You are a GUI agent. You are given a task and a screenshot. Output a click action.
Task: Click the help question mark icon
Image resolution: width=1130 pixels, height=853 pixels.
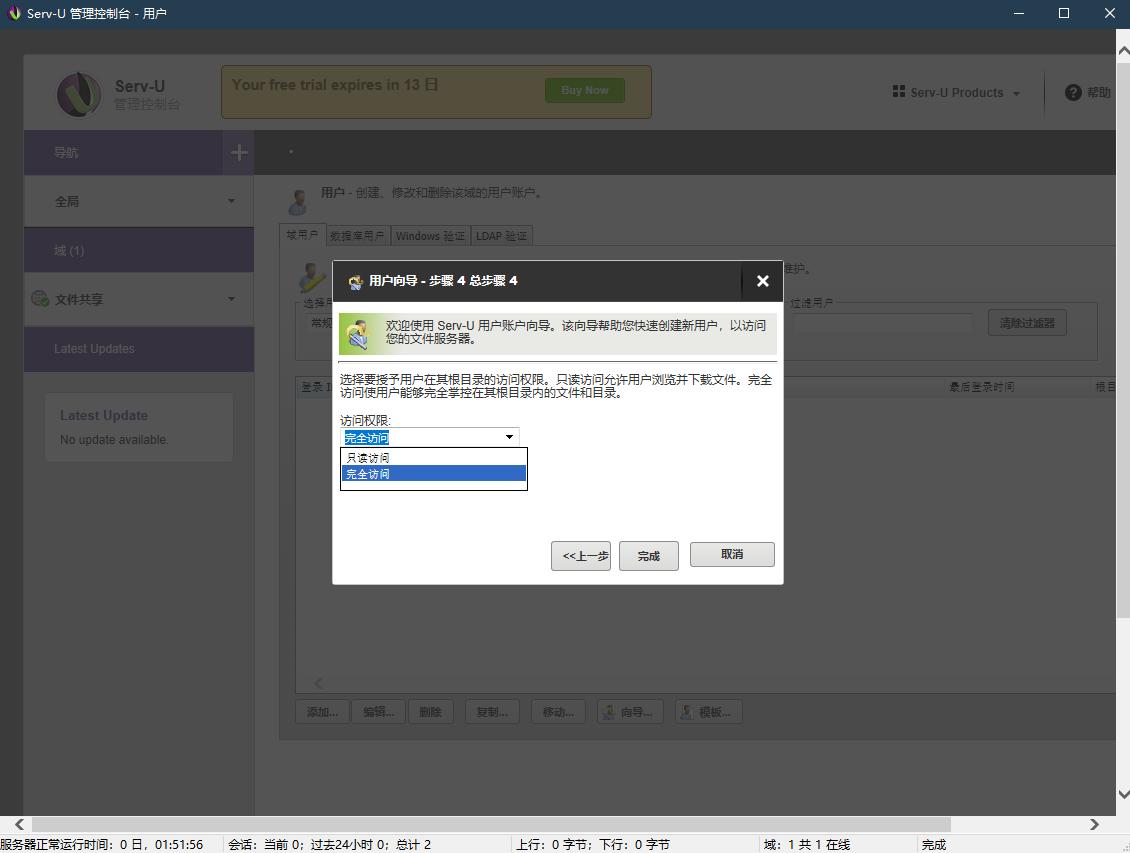(1073, 92)
